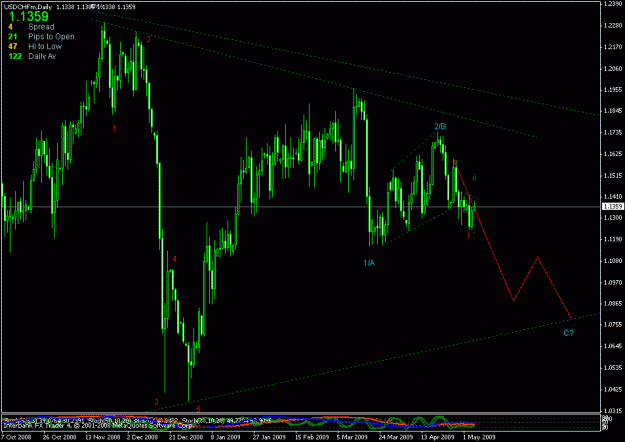Select the red projected price path line
This screenshot has height=442, width=625.
coord(495,253)
